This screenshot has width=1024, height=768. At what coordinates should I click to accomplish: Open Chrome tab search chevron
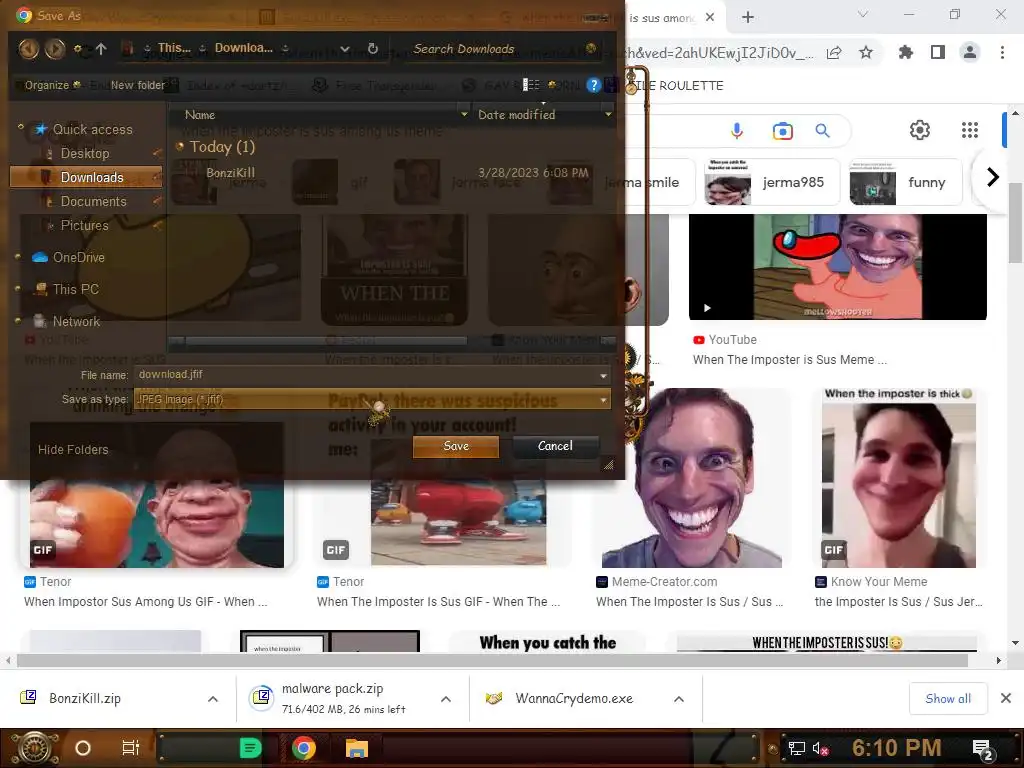(x=863, y=14)
